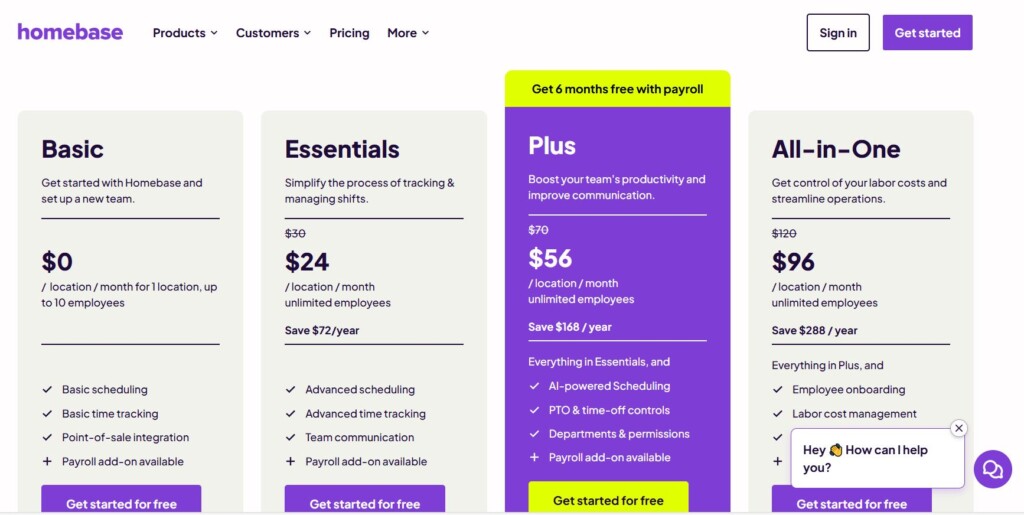Start free with the Essentials plan
This screenshot has width=1024, height=515.
coord(365,502)
